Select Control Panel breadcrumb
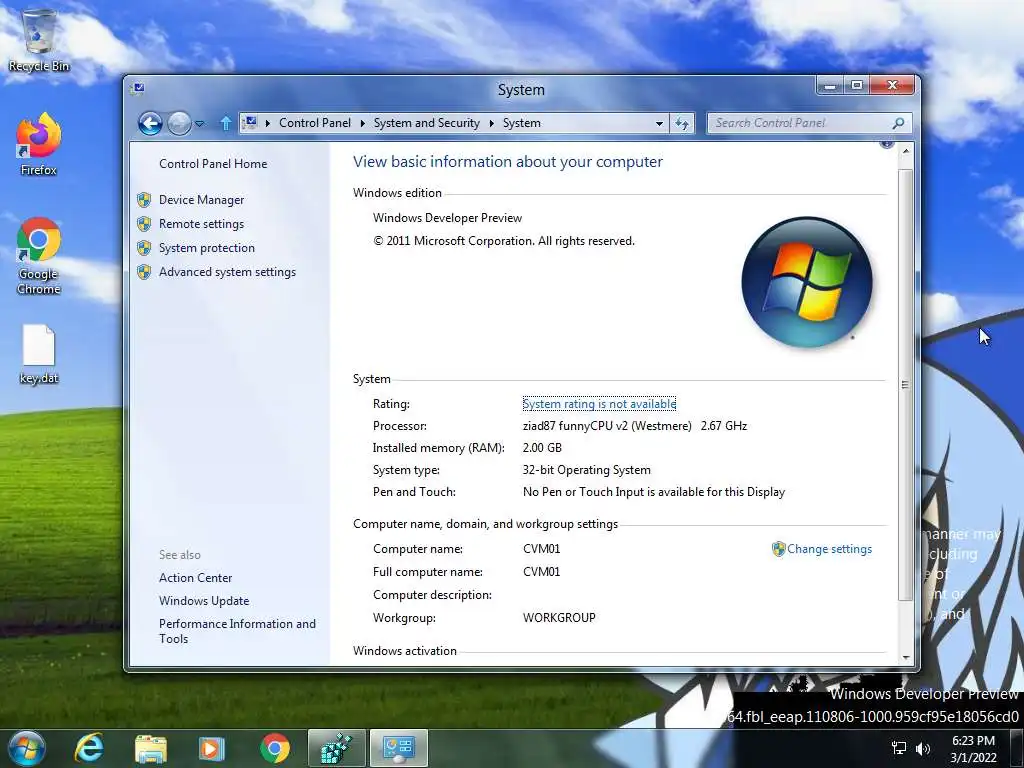 pos(315,123)
